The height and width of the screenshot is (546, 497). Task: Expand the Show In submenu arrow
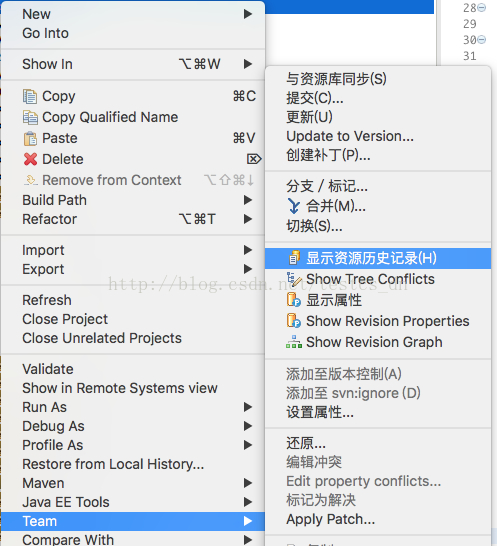point(248,64)
